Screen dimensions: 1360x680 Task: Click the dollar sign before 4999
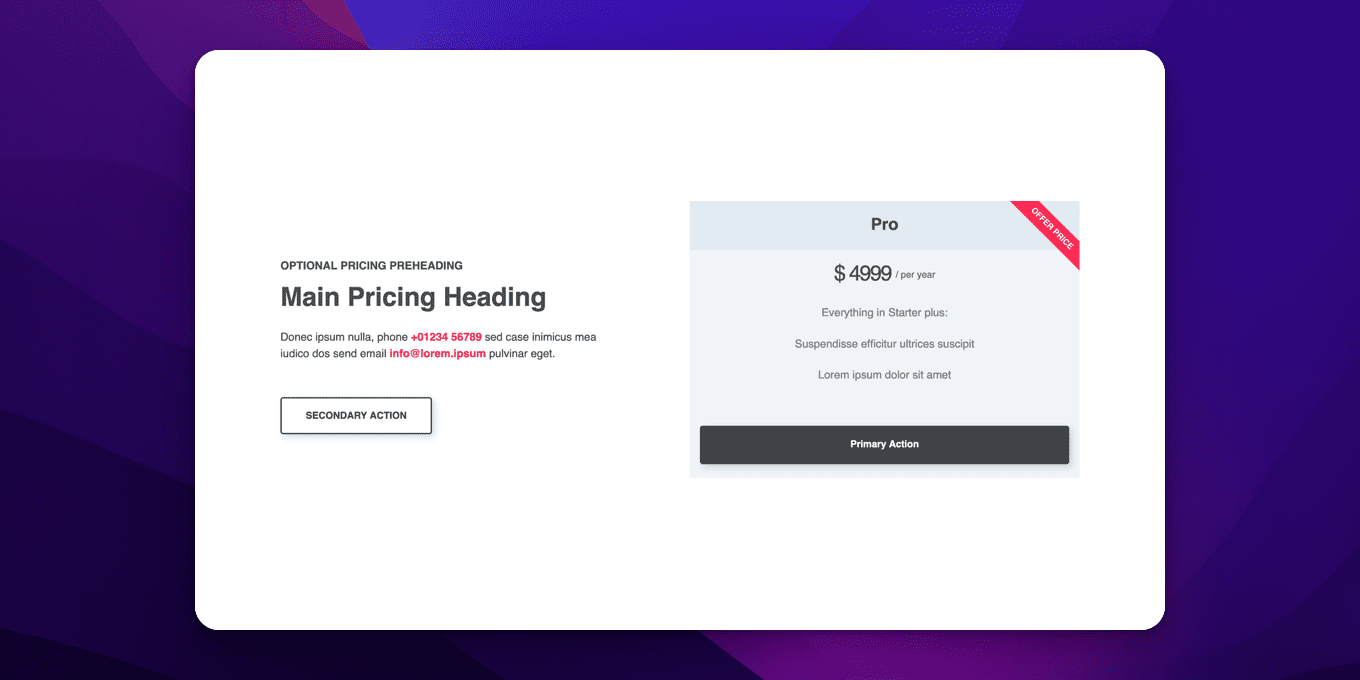click(x=840, y=273)
